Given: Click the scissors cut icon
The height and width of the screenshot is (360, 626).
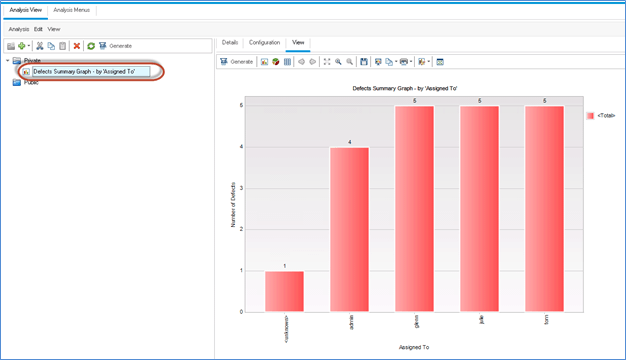Looking at the screenshot, I should pyautogui.click(x=40, y=46).
